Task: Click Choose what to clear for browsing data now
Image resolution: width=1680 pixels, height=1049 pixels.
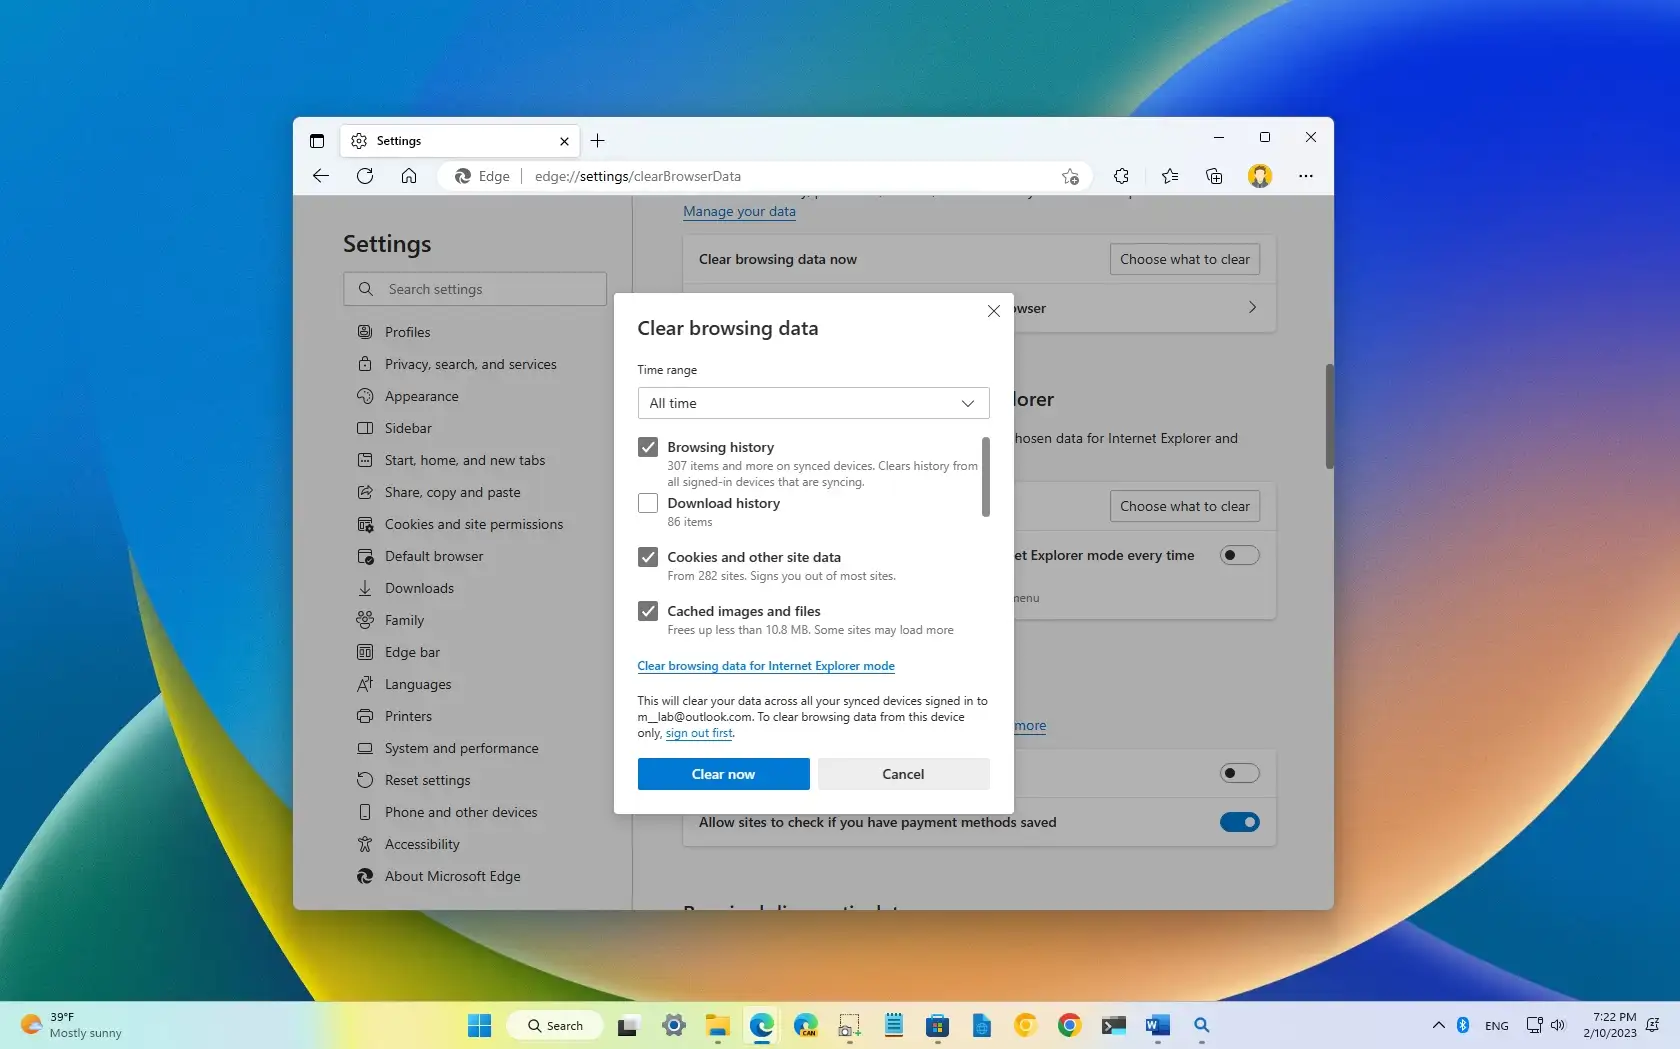Action: click(1185, 259)
